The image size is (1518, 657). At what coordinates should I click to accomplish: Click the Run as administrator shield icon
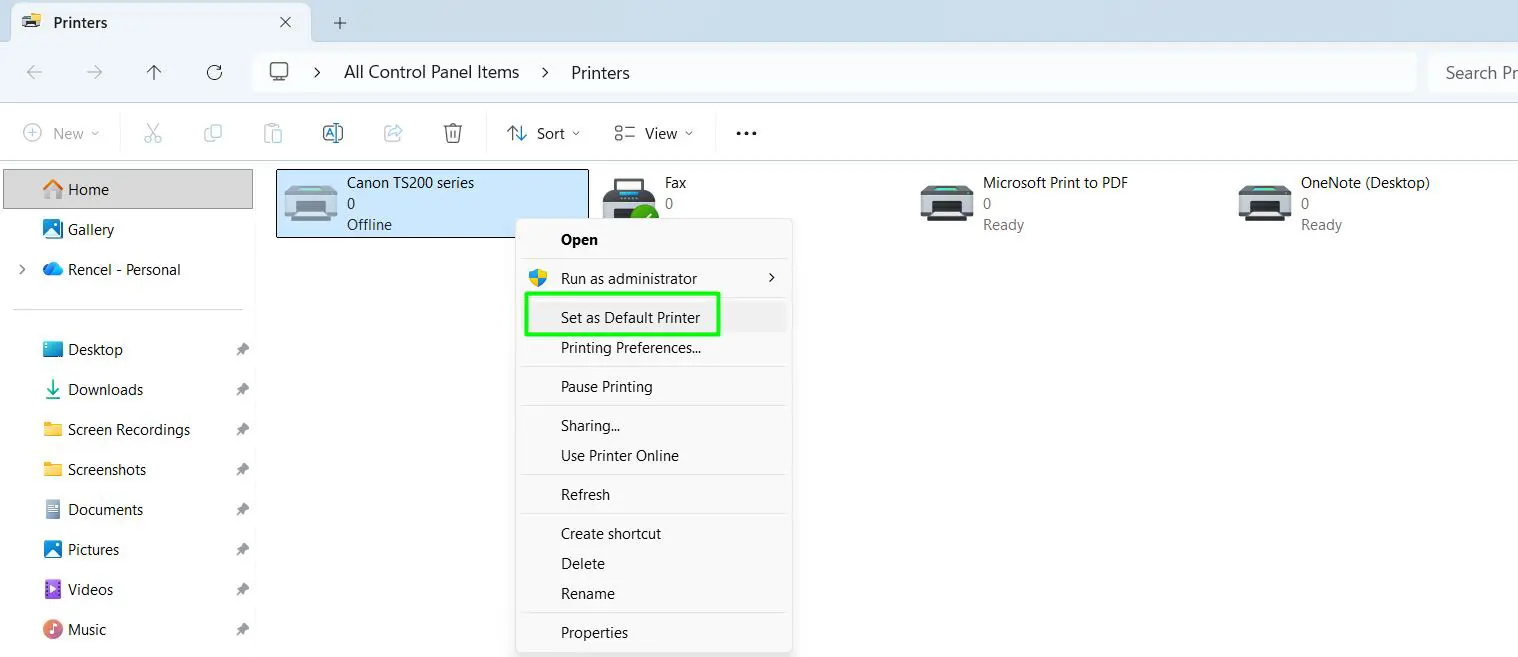click(538, 278)
